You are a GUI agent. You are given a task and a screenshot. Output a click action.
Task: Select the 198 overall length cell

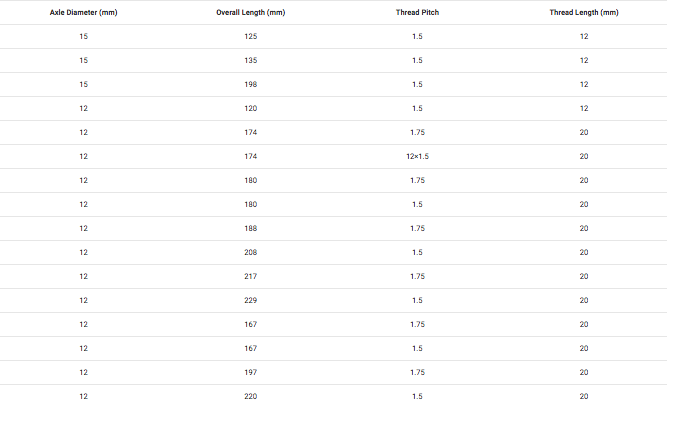[250, 84]
